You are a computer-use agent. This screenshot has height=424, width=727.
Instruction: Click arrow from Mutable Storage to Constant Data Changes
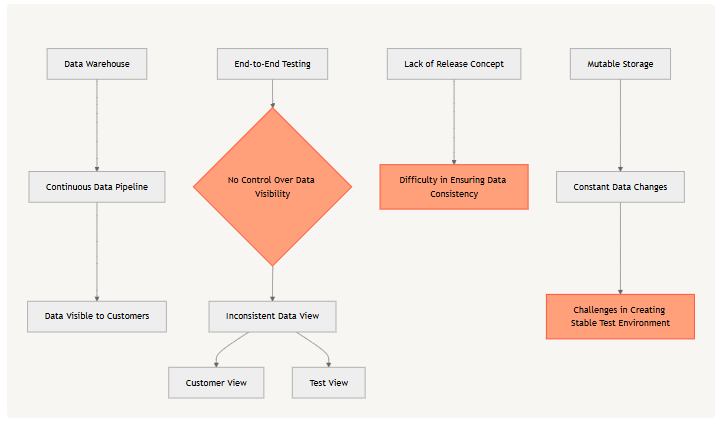pos(620,125)
